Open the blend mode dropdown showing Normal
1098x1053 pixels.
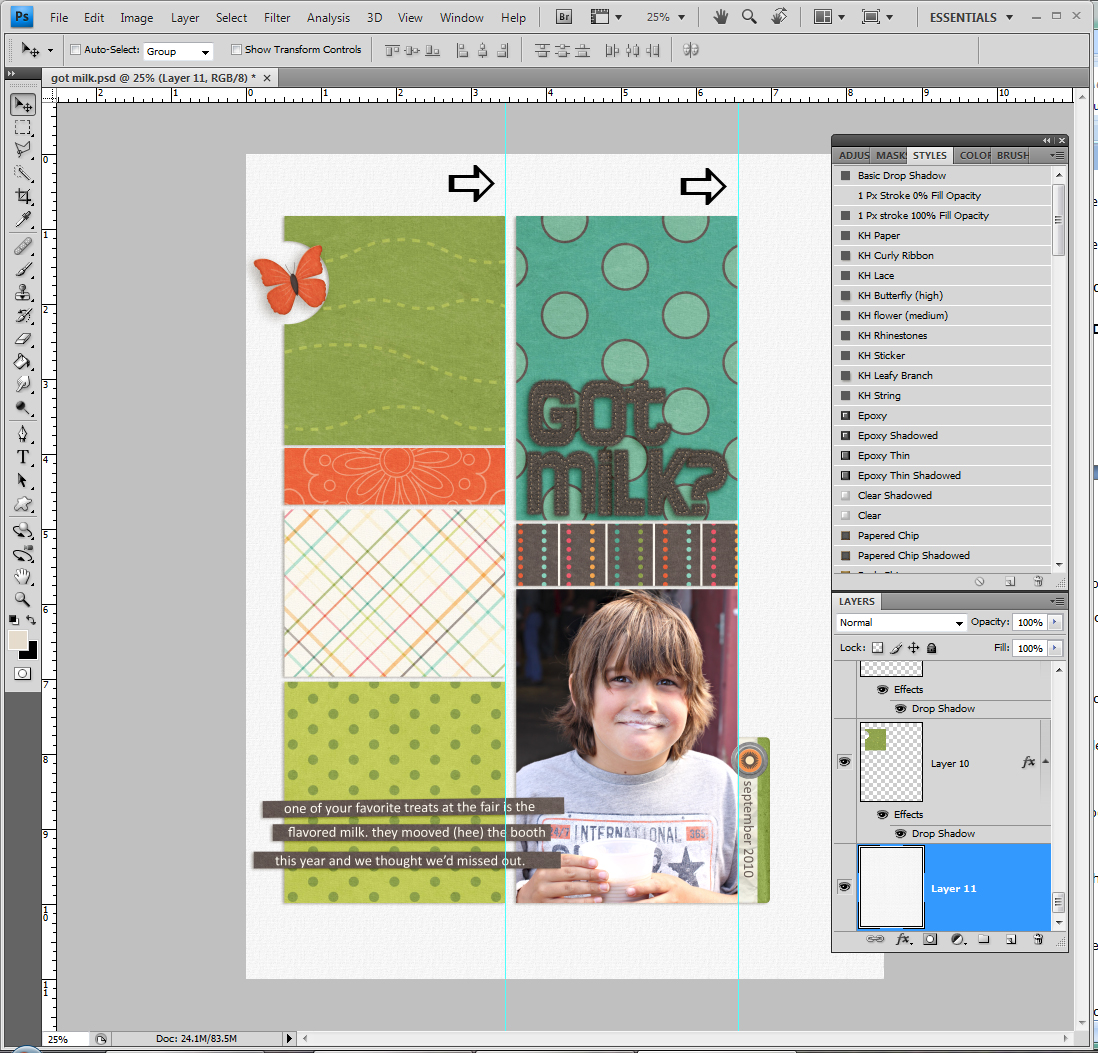click(900, 622)
